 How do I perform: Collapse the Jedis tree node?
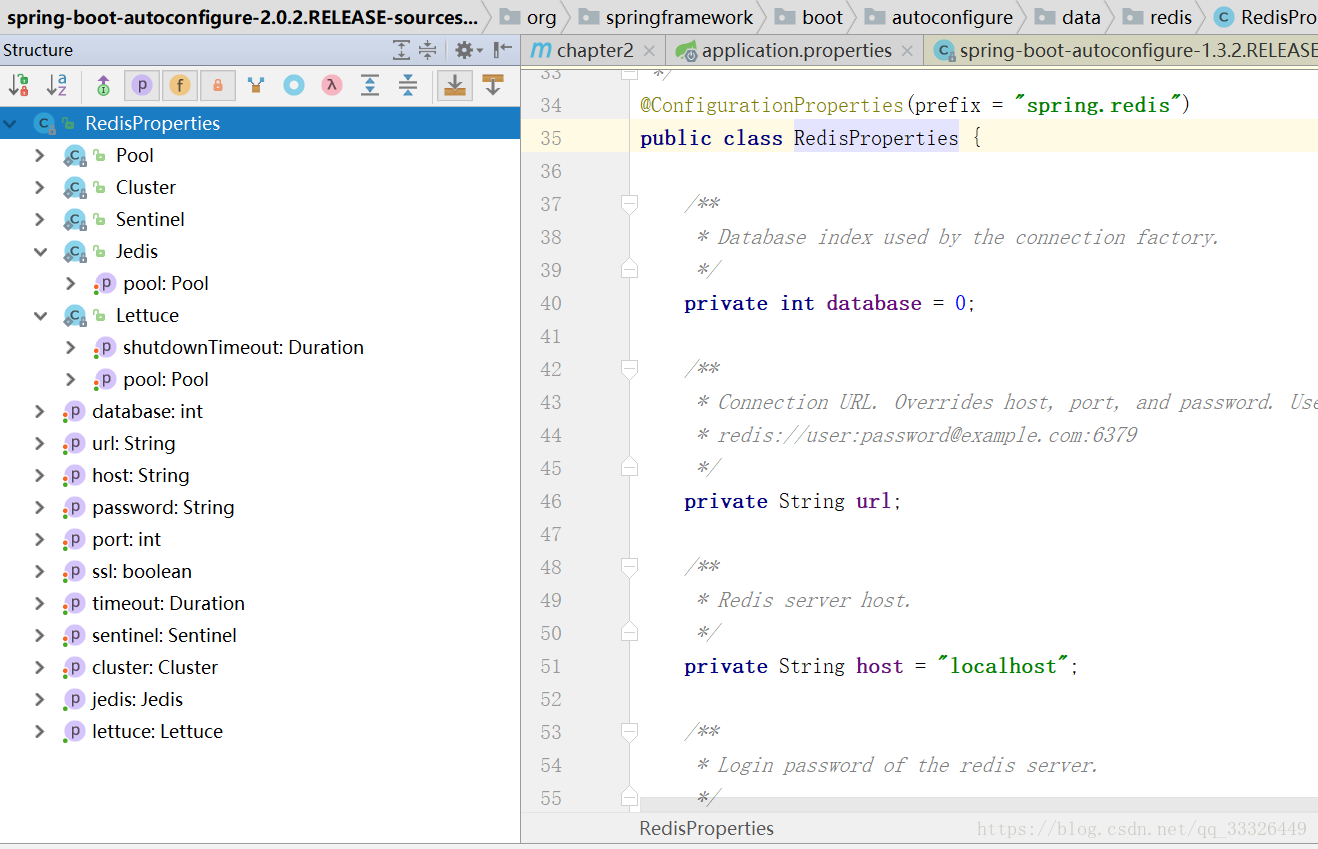click(x=40, y=251)
